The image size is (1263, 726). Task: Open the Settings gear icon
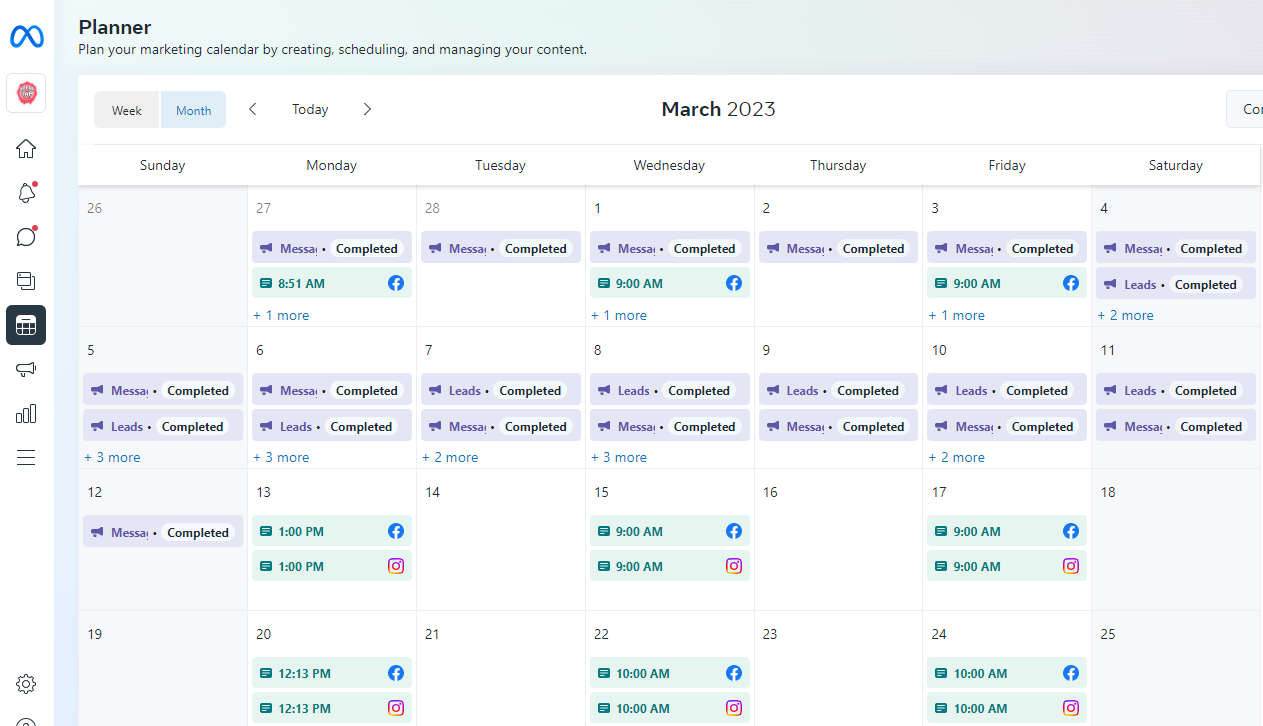click(x=26, y=684)
